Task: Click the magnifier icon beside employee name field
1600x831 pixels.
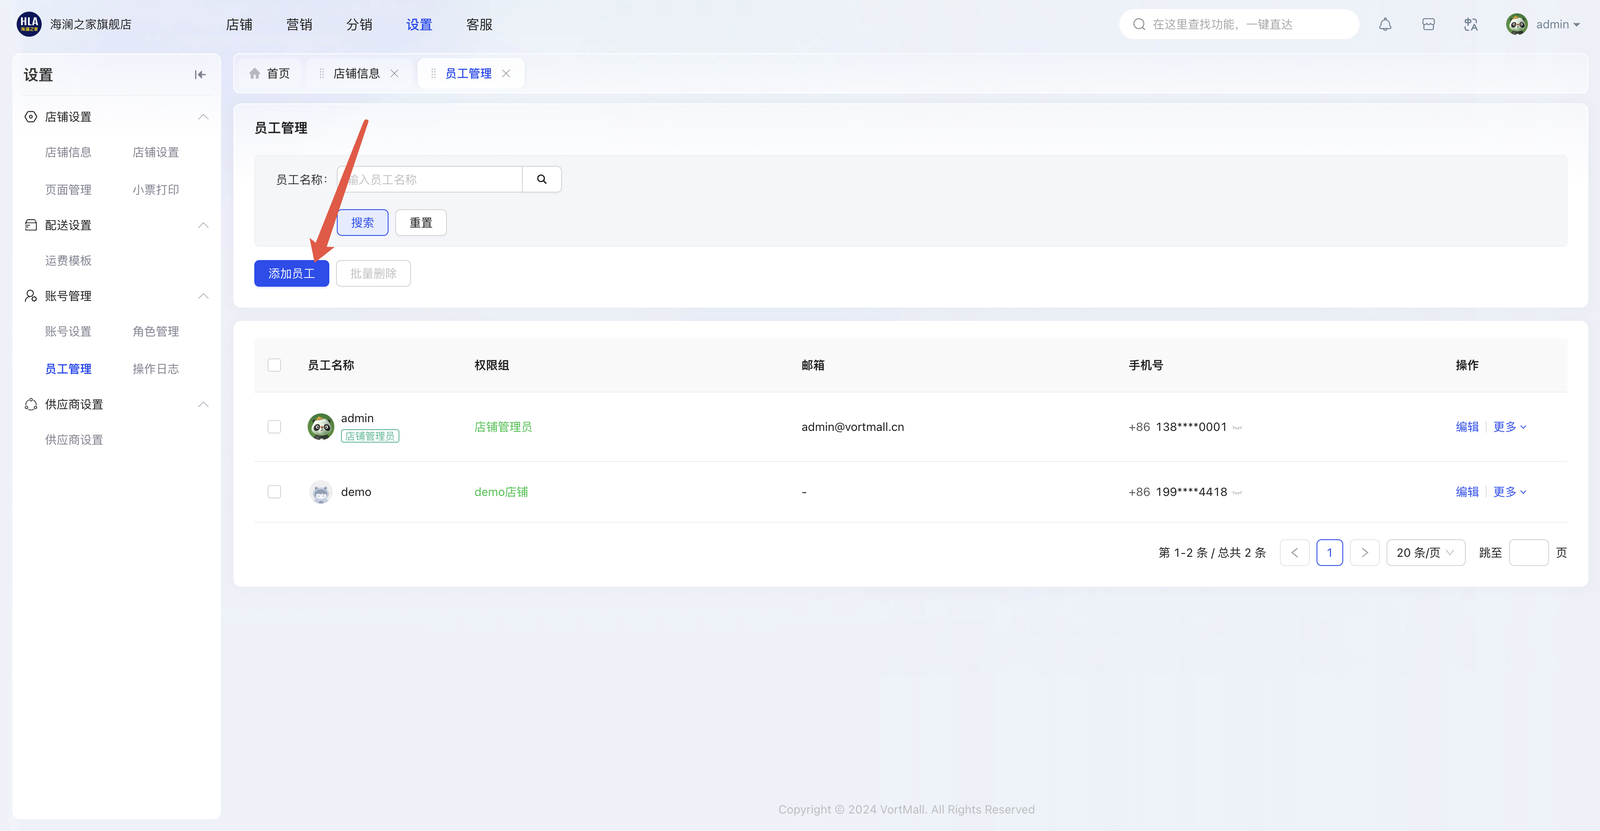Action: [542, 180]
